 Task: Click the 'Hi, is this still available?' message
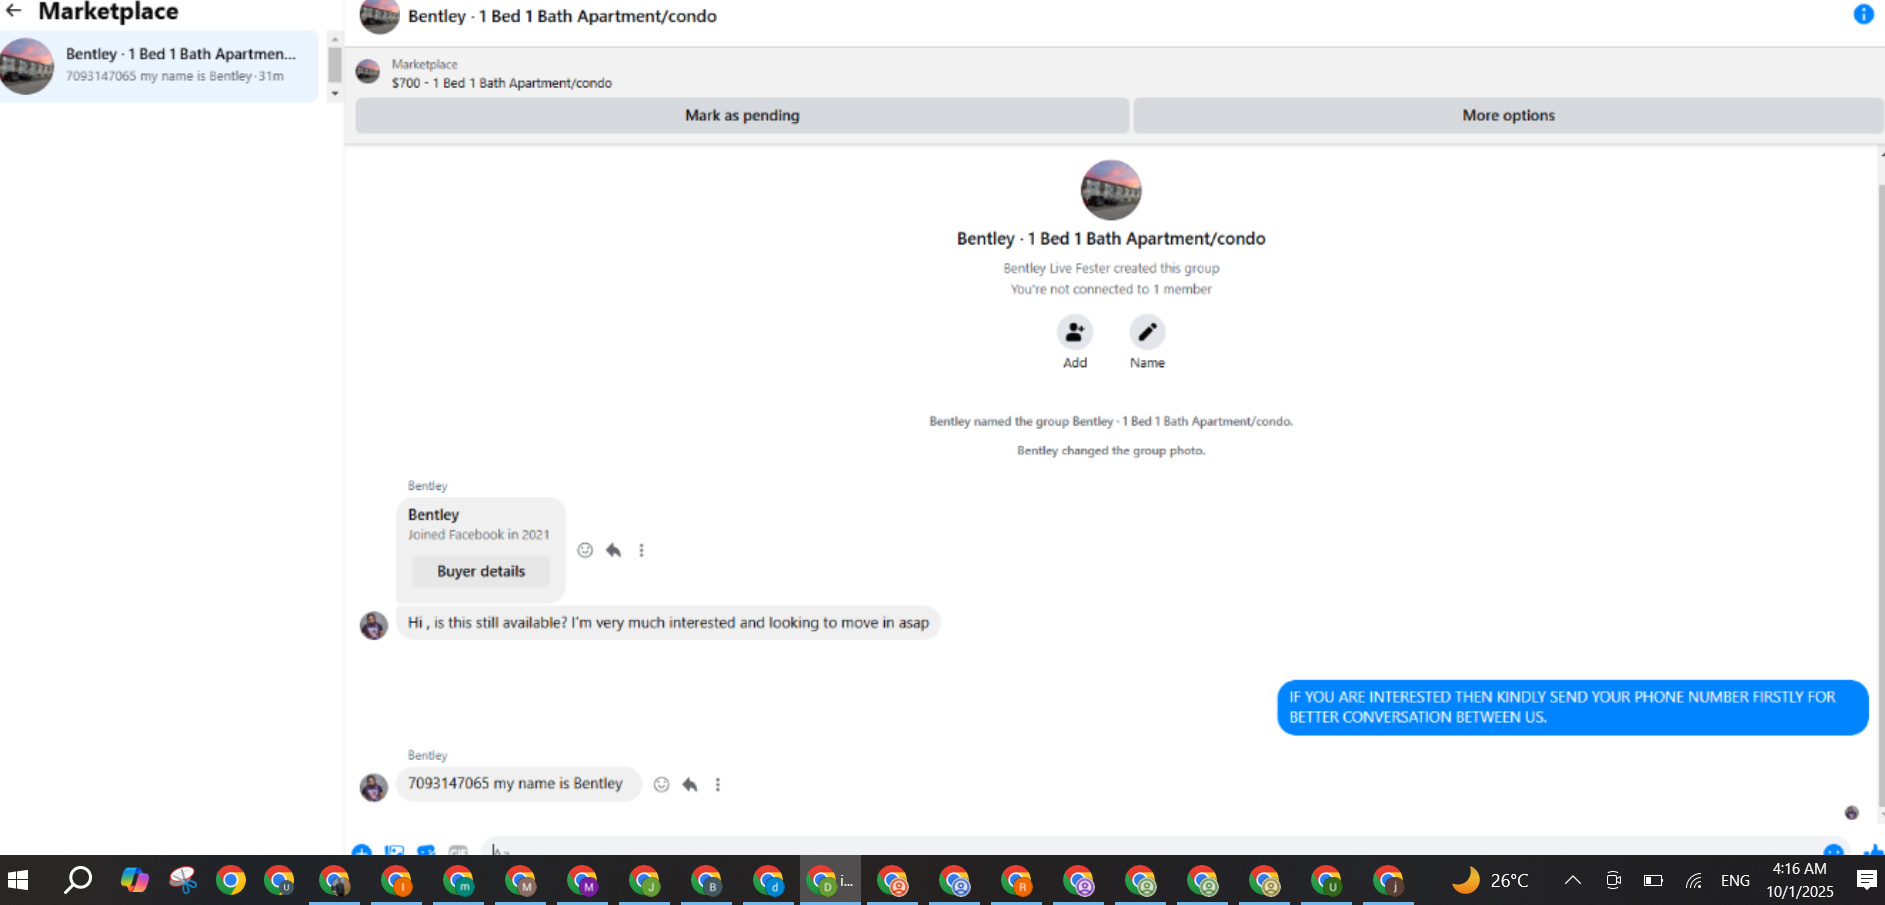(668, 622)
